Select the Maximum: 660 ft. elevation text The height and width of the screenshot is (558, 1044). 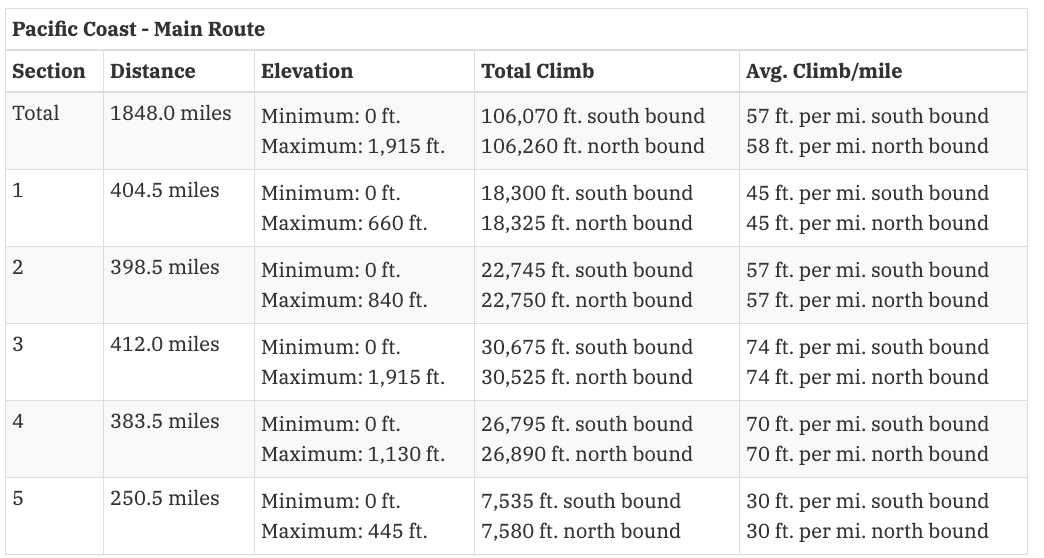coord(344,223)
